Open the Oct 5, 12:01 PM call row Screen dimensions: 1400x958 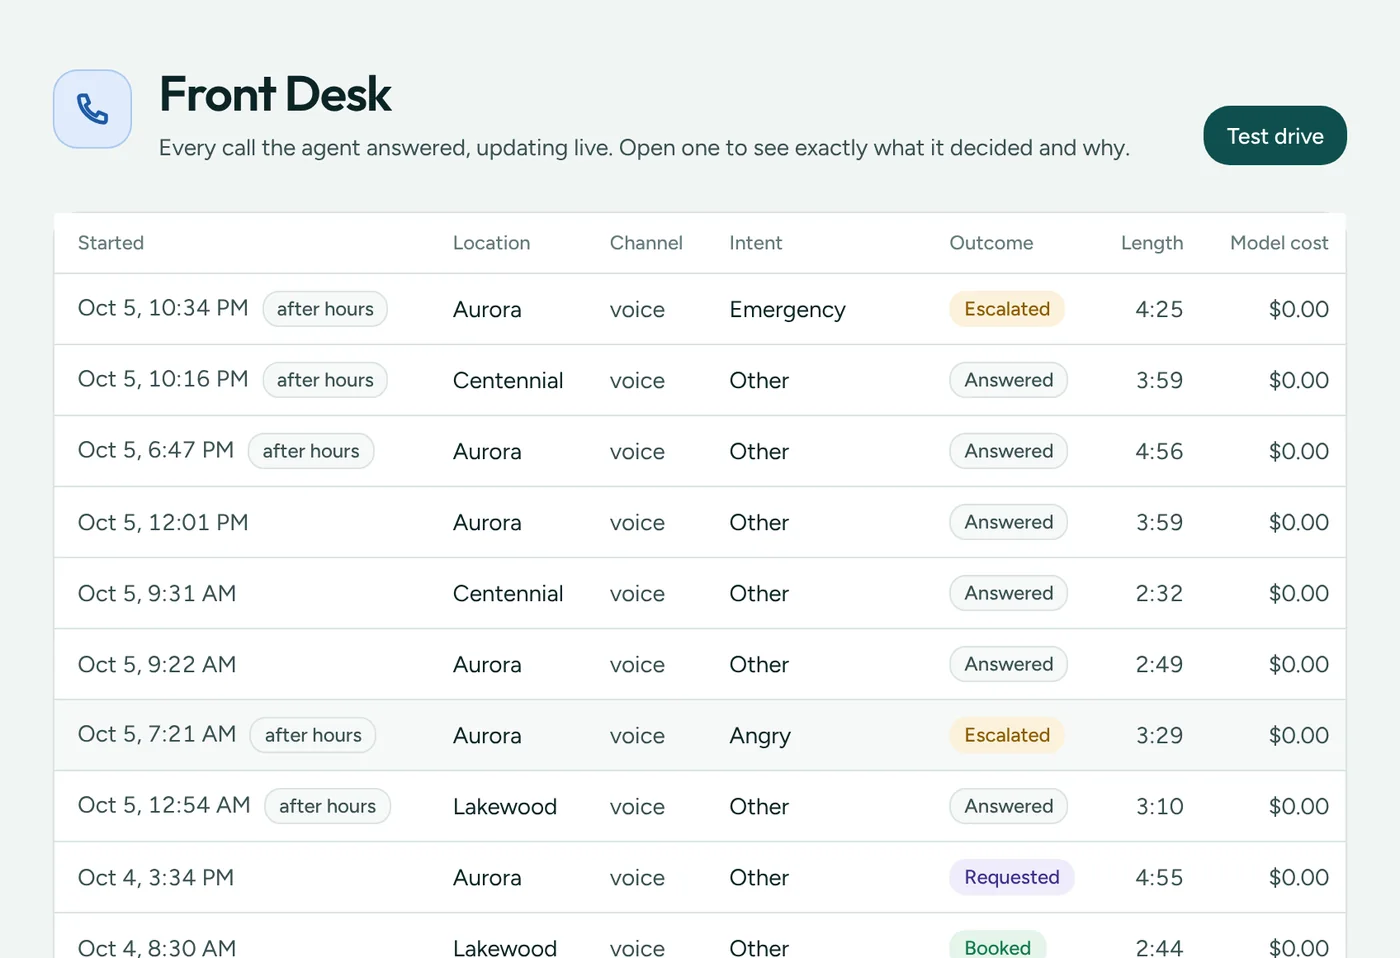[700, 522]
